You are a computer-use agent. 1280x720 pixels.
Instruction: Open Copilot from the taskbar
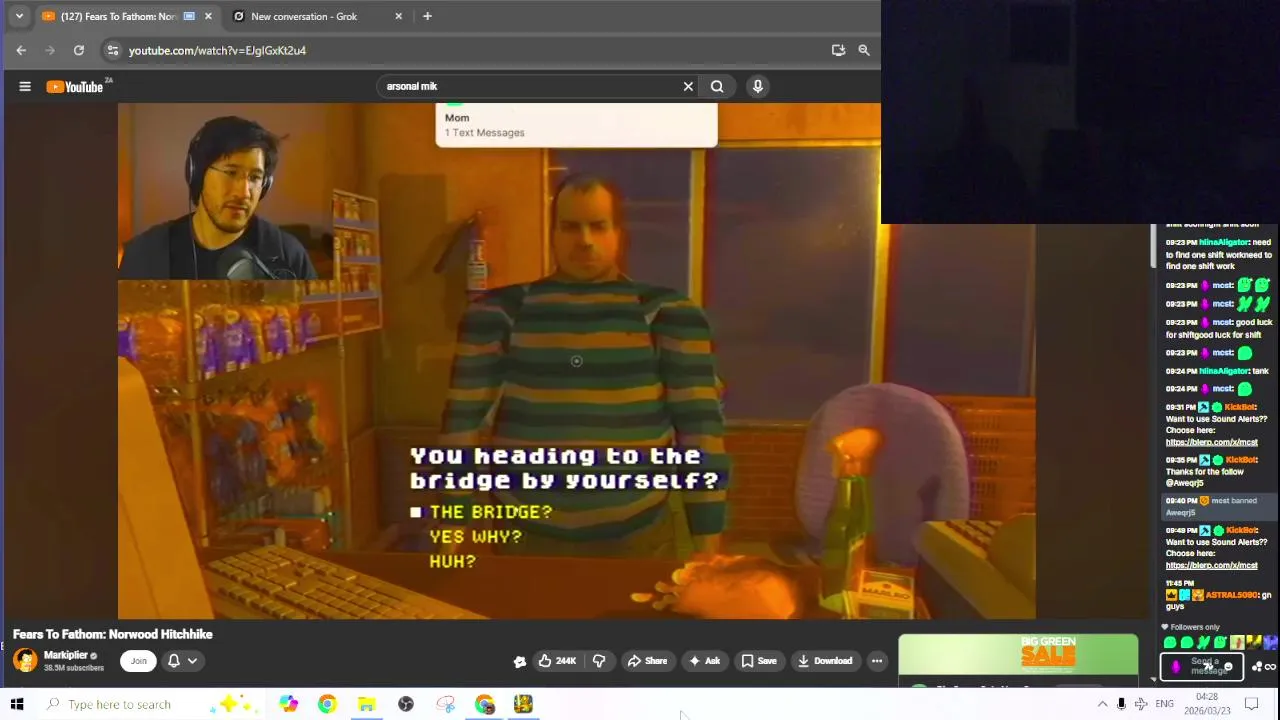point(288,704)
